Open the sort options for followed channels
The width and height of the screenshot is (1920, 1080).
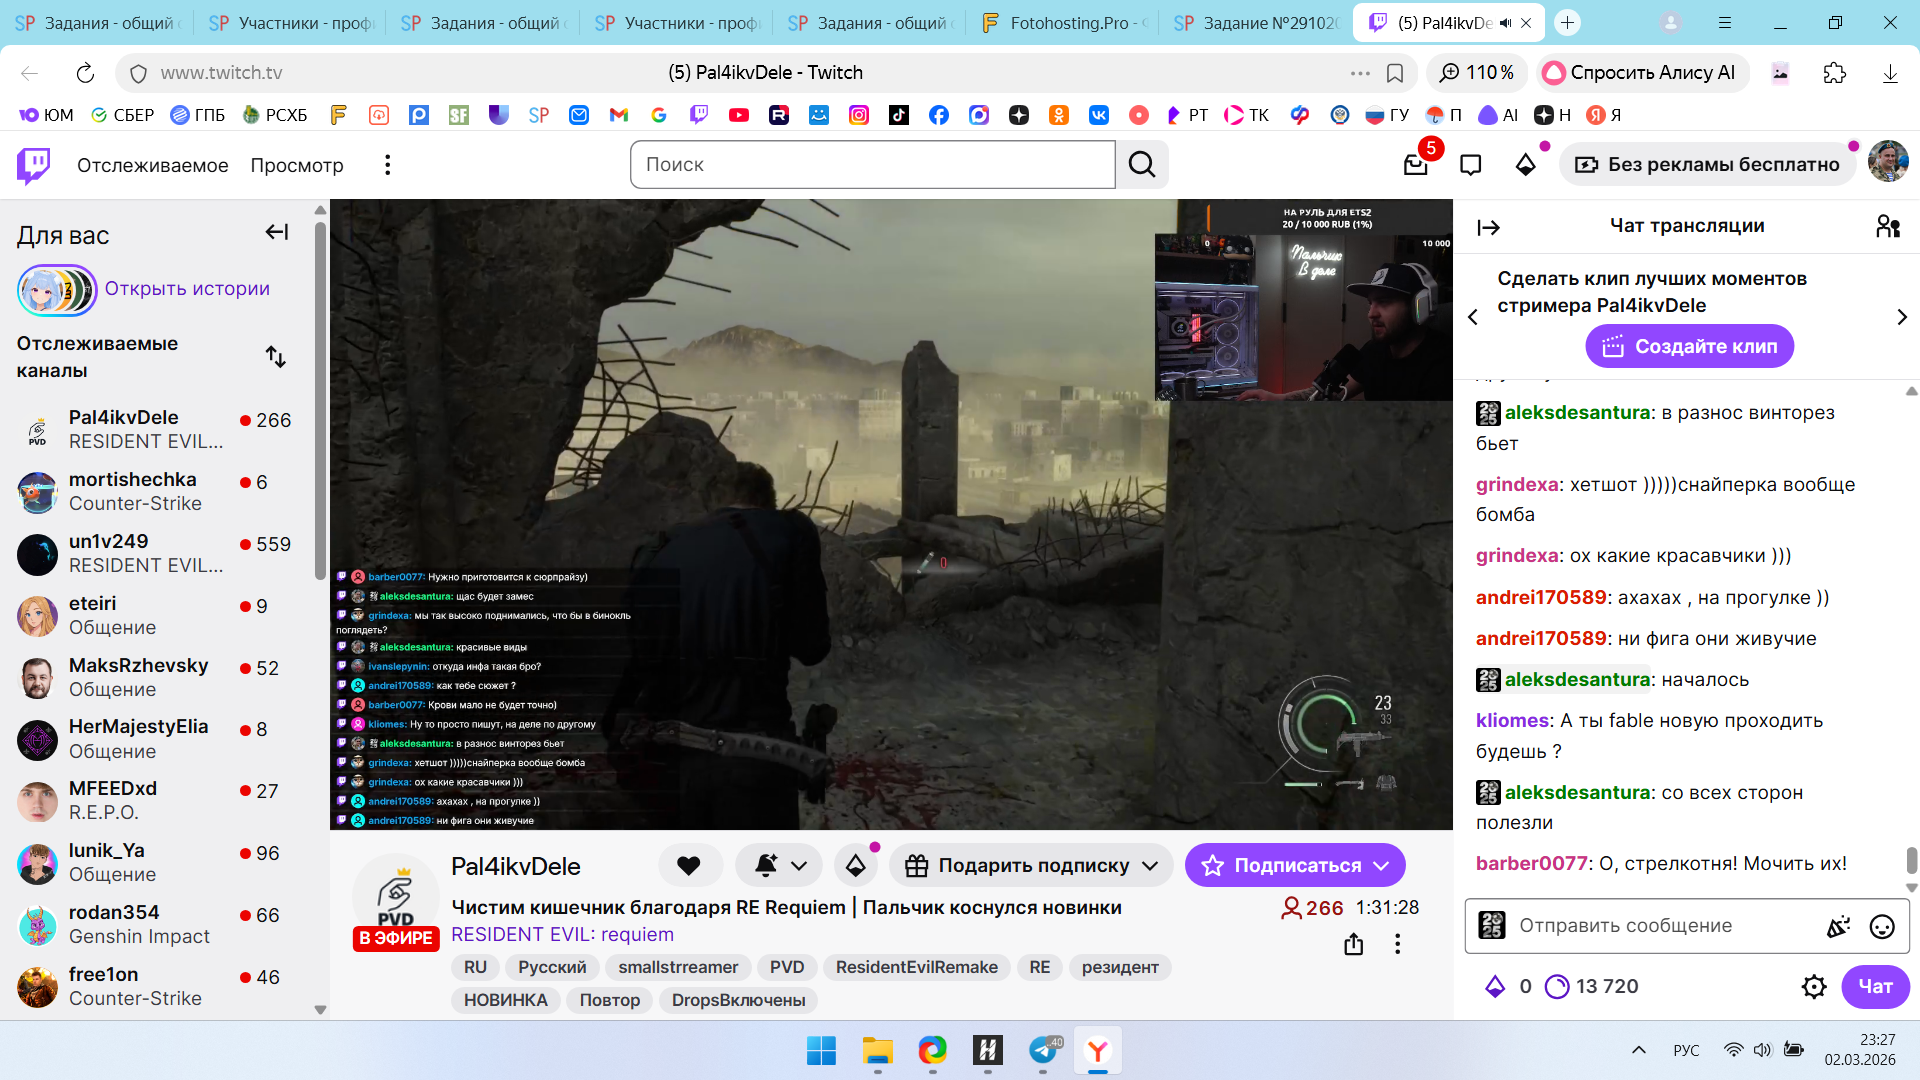(275, 357)
